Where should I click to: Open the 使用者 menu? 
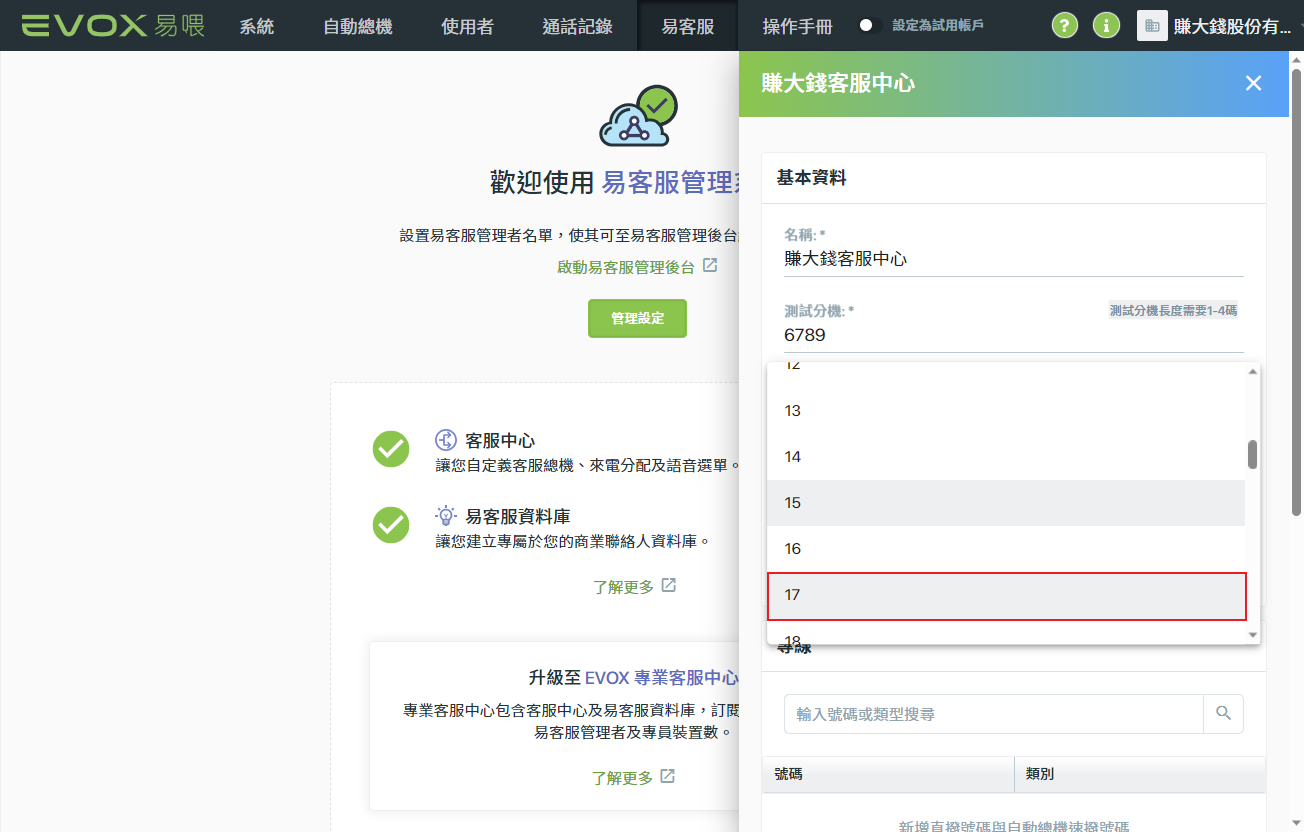tap(467, 26)
